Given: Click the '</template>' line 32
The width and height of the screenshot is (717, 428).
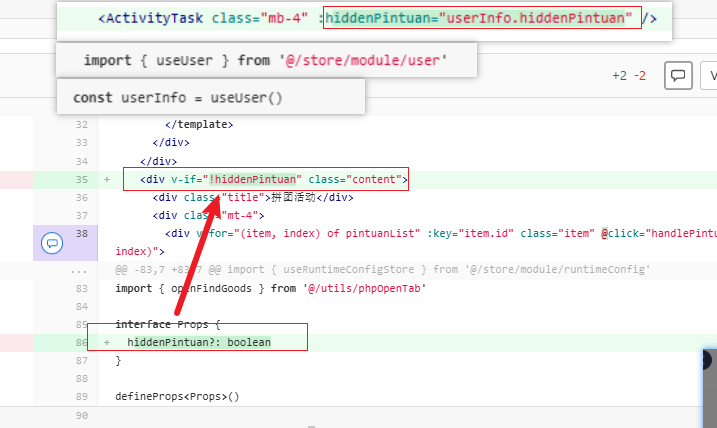Looking at the screenshot, I should [x=199, y=124].
